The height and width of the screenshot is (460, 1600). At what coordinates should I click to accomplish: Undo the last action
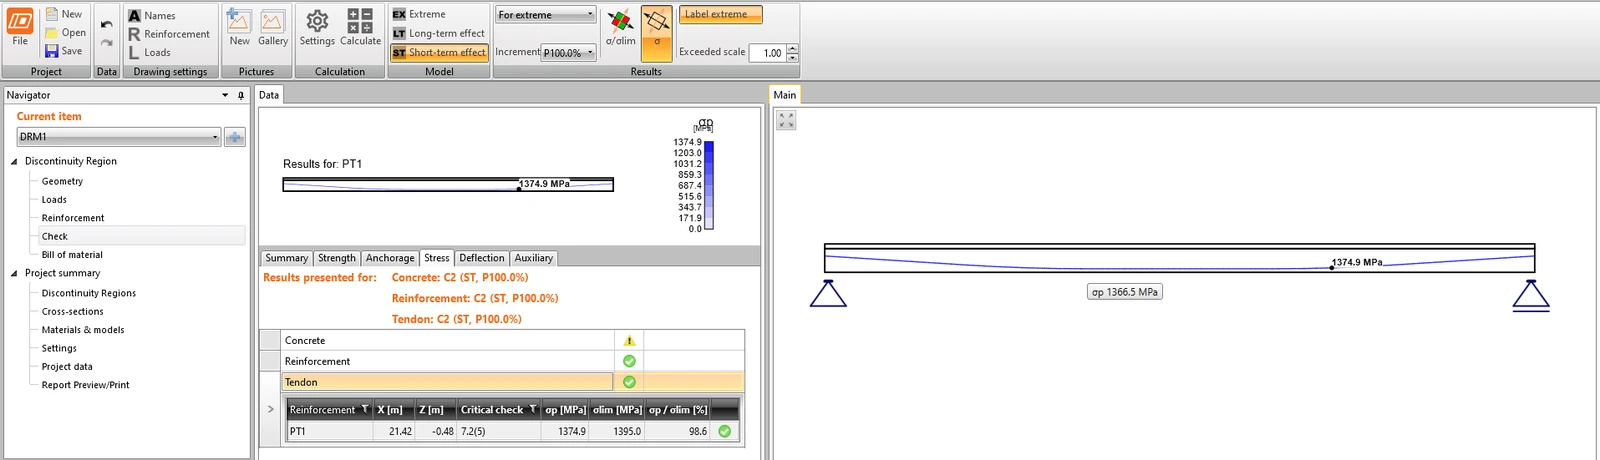tap(106, 24)
